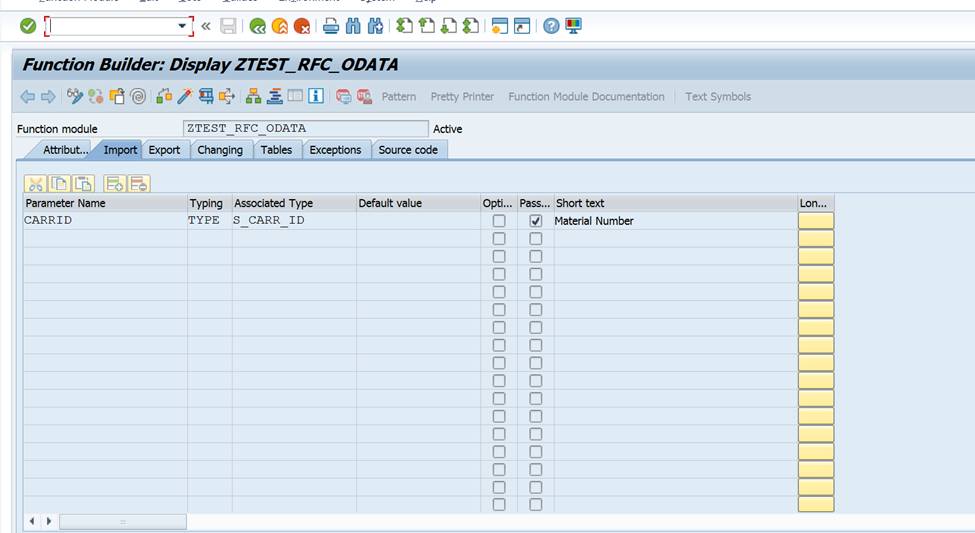Click the Display Object List hierarchy icon

click(253, 96)
